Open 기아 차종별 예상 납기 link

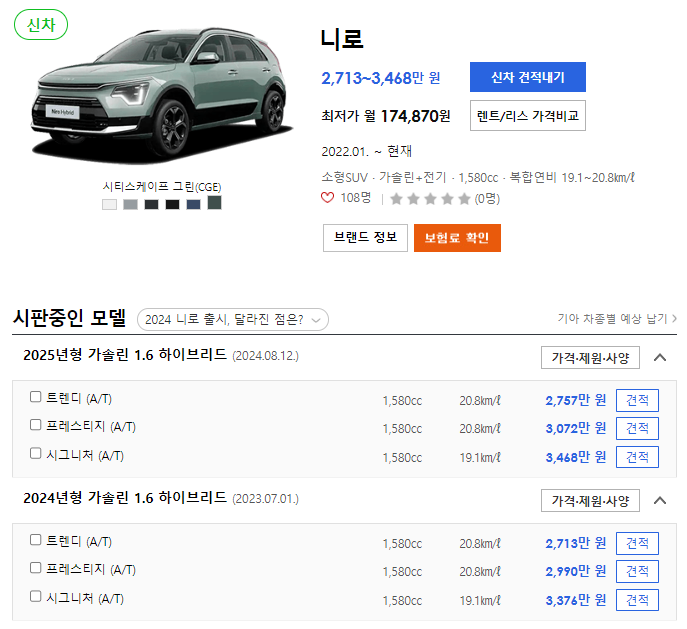pos(617,318)
